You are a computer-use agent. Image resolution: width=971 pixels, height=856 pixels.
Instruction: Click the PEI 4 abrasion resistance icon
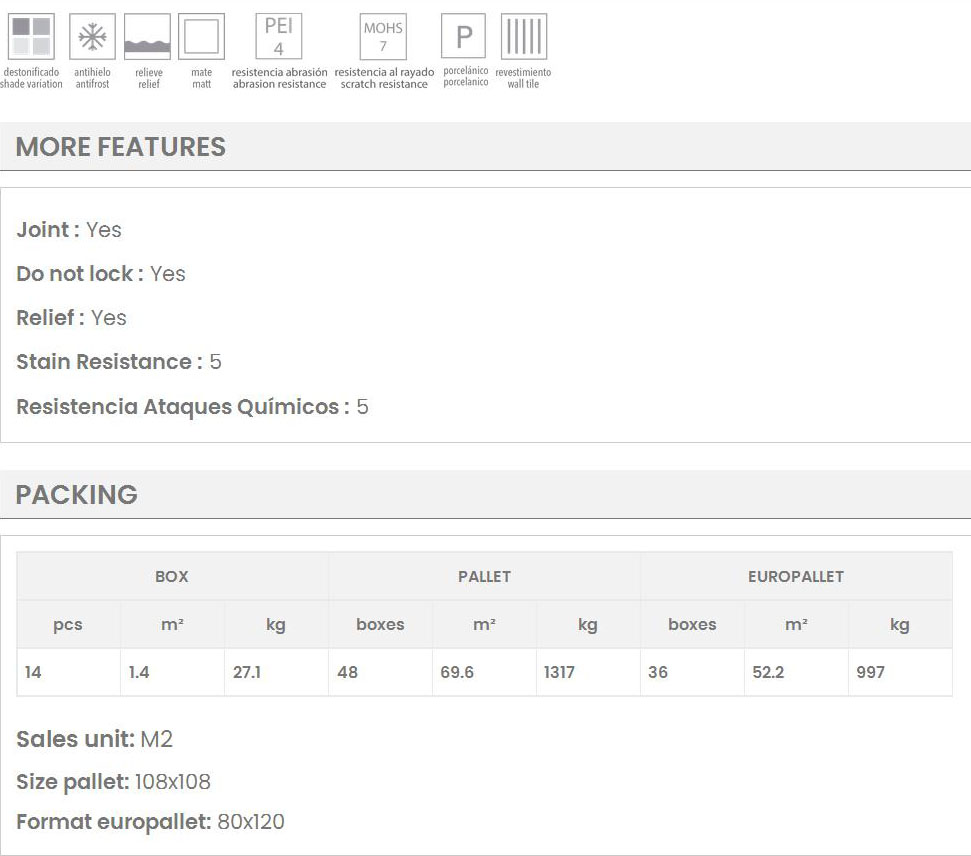[x=279, y=37]
